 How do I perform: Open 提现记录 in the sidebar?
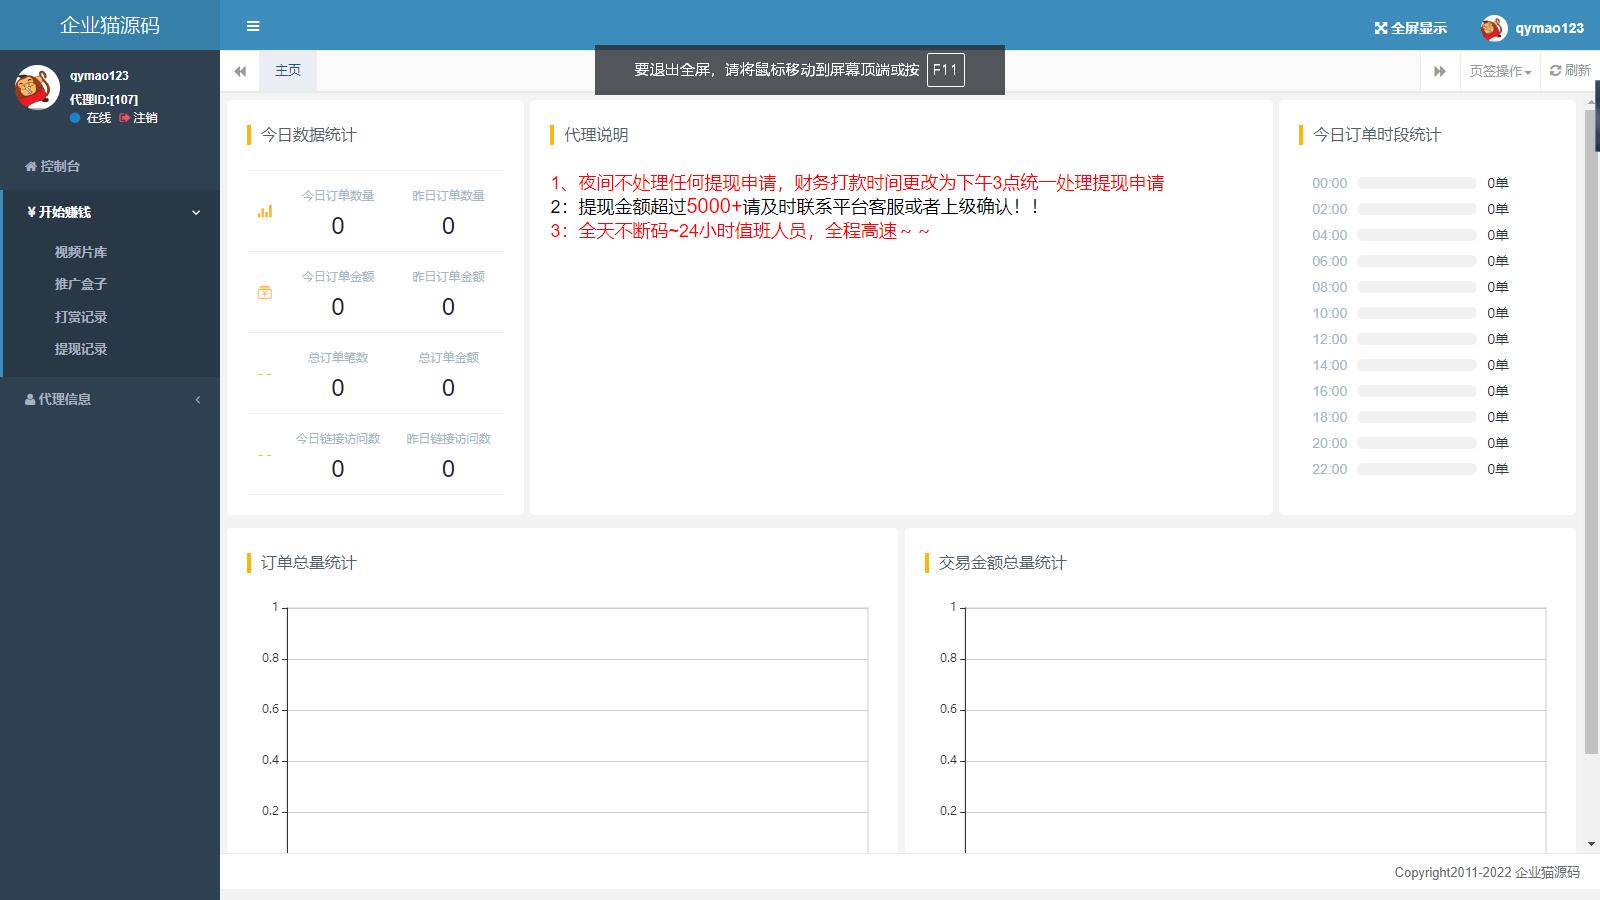pos(81,349)
